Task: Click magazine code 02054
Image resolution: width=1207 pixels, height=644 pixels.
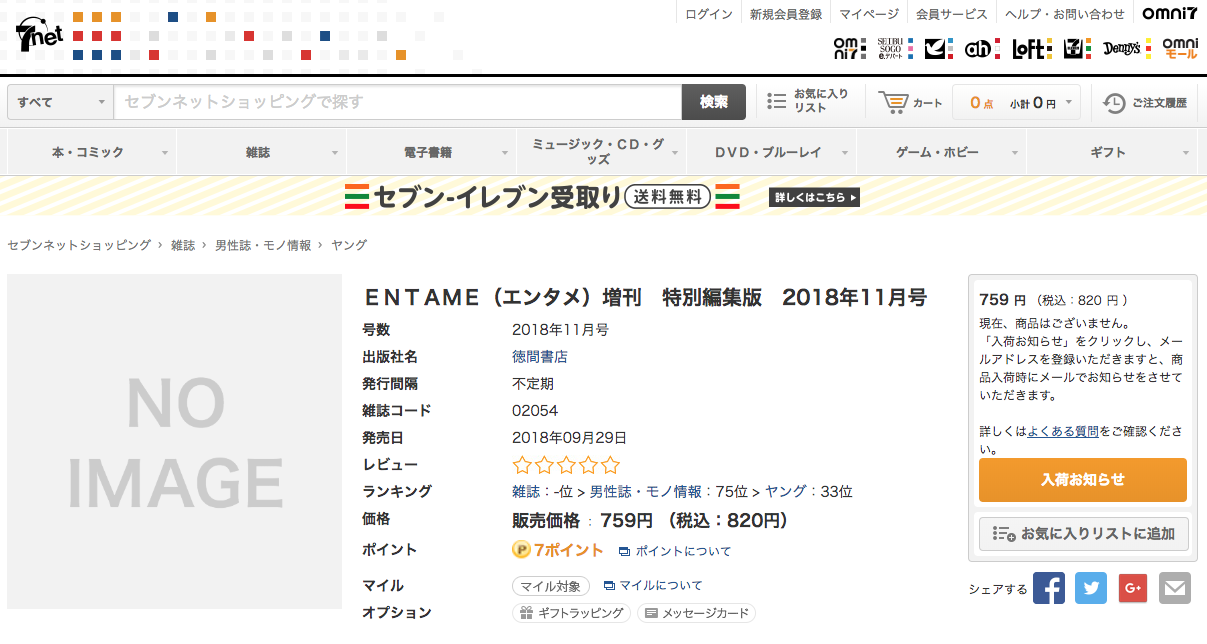Action: (x=535, y=411)
